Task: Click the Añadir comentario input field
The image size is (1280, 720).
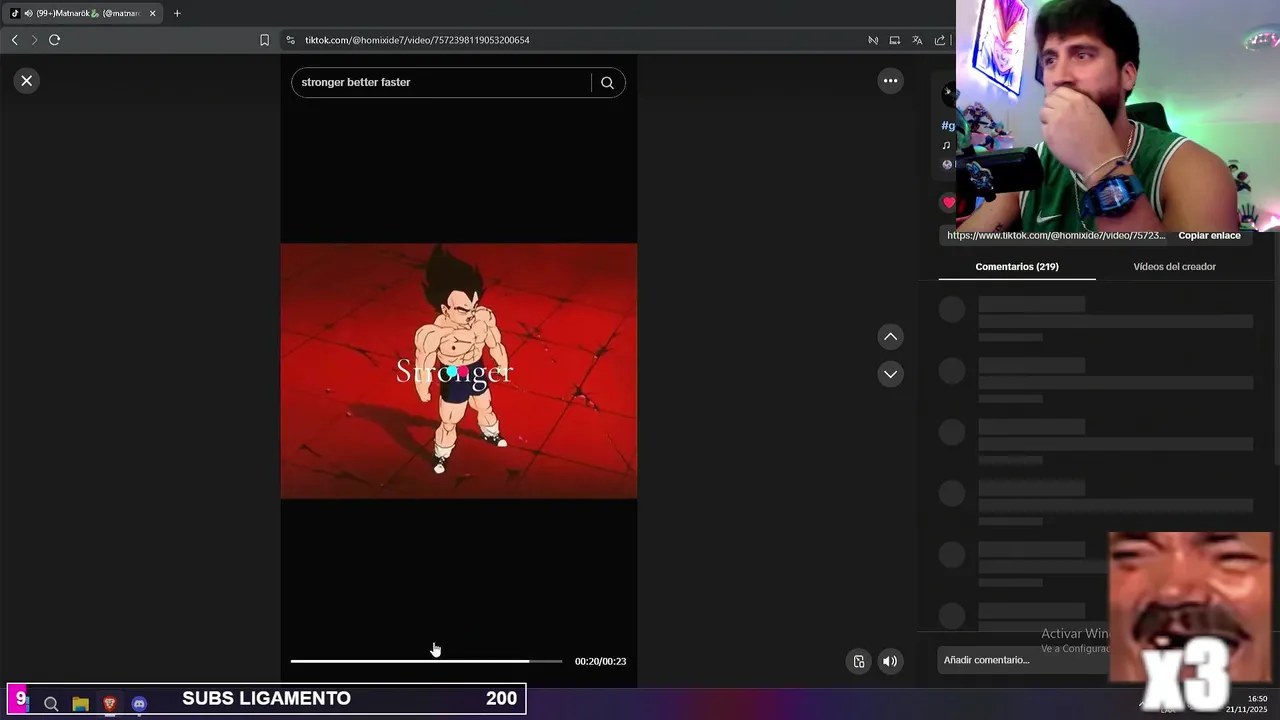Action: pyautogui.click(x=1024, y=660)
